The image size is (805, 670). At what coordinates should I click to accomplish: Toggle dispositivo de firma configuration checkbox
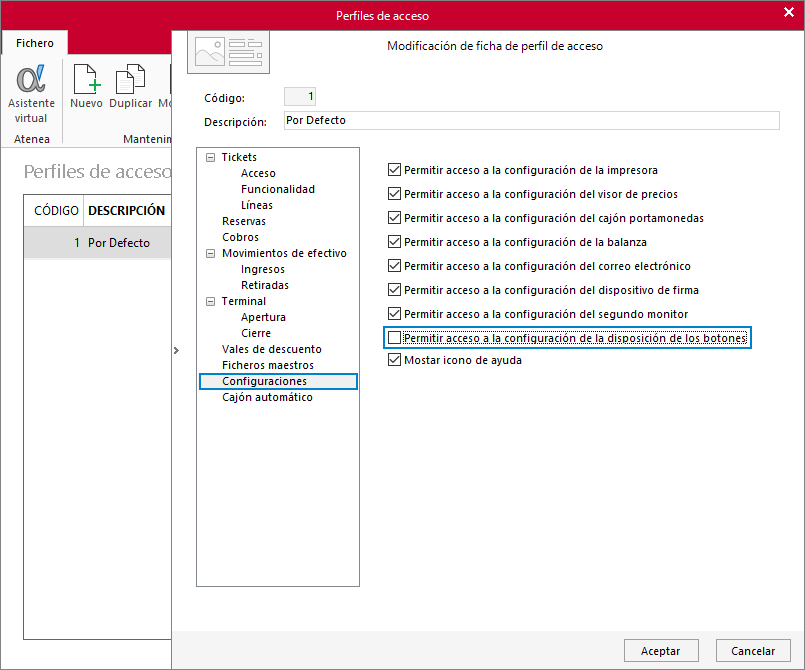coord(394,290)
